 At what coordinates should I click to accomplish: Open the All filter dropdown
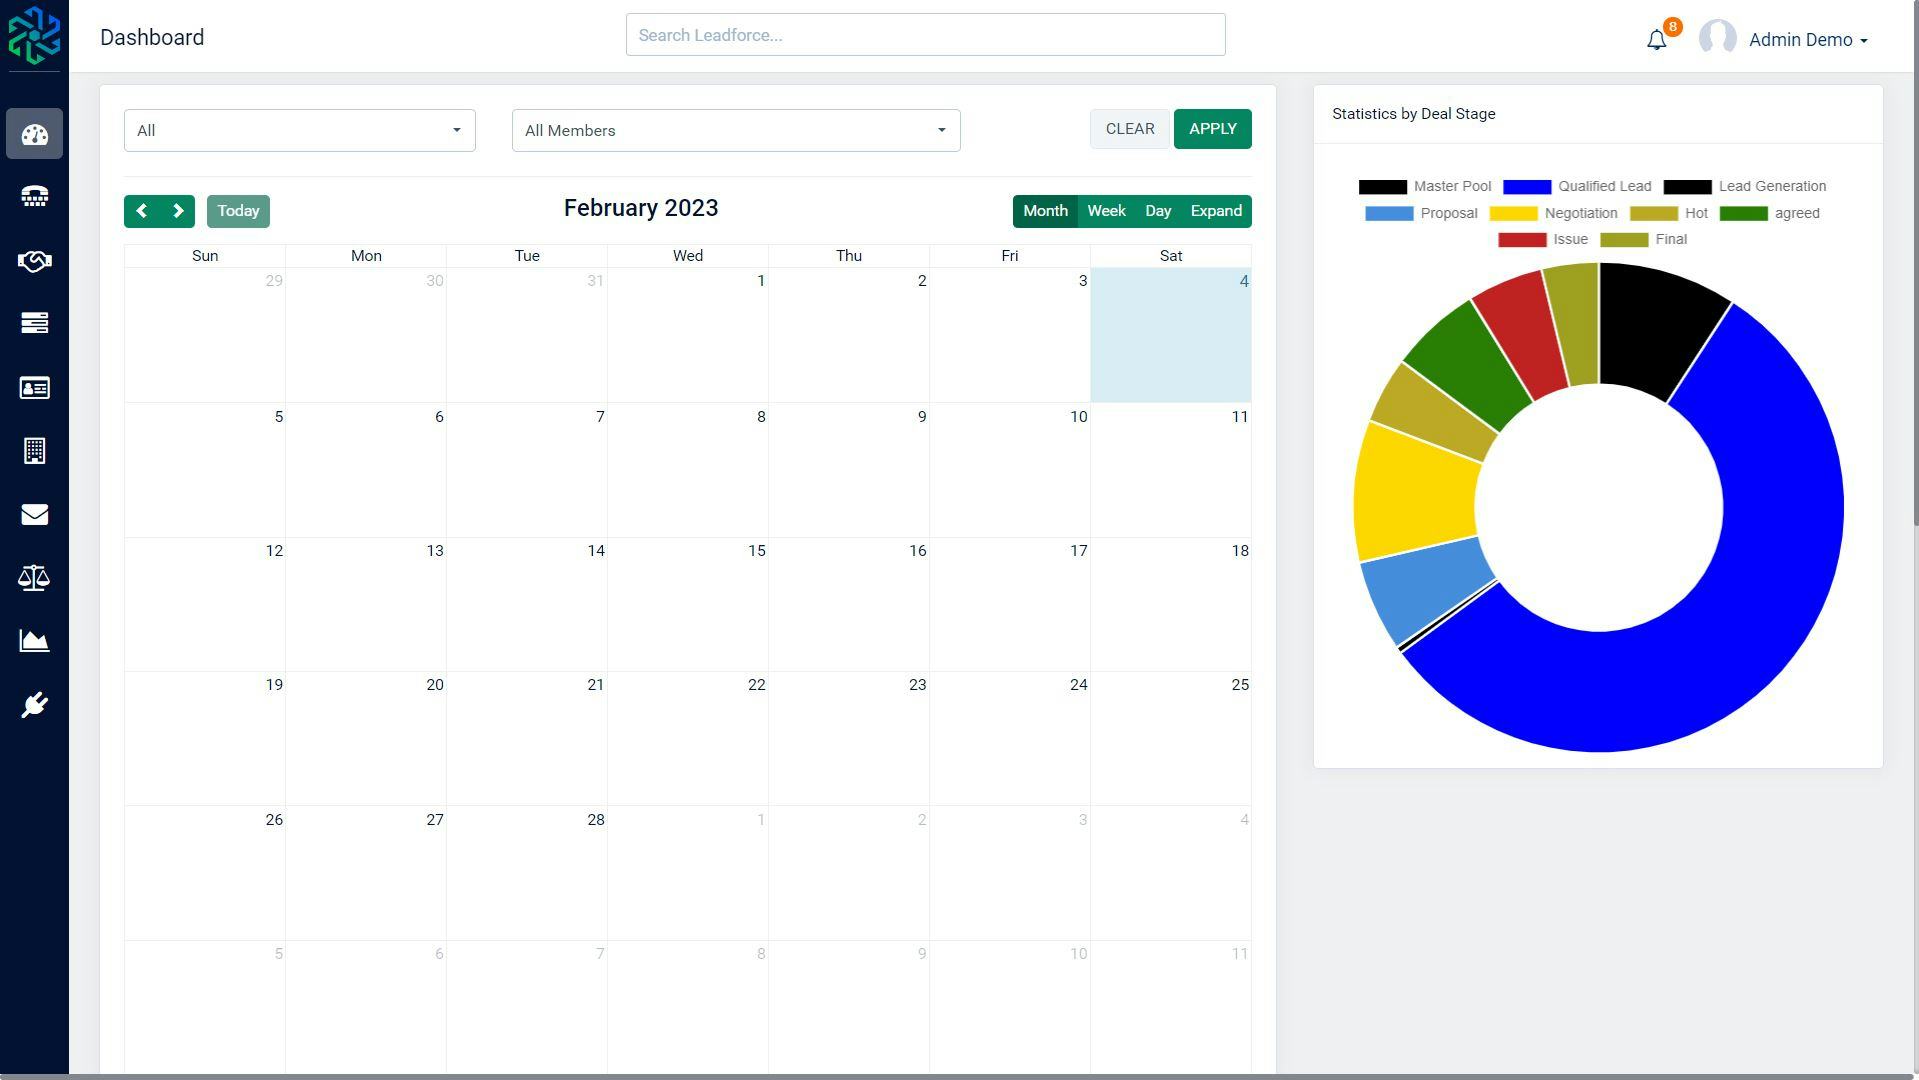(x=298, y=130)
